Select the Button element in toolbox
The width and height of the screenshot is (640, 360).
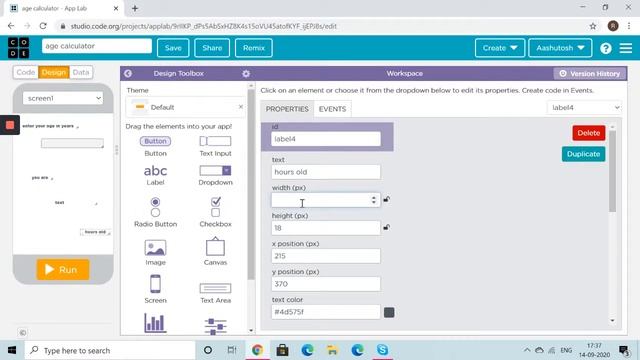pos(155,146)
